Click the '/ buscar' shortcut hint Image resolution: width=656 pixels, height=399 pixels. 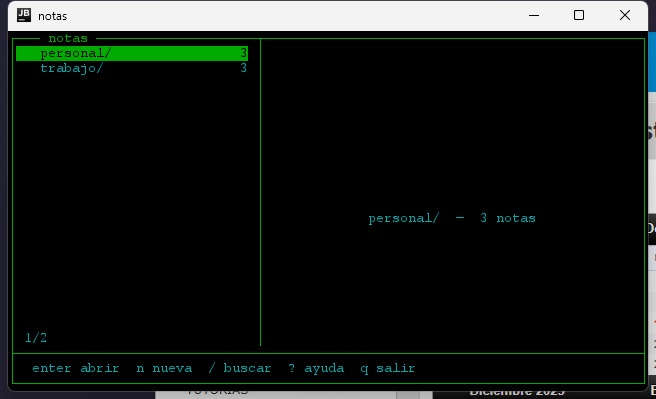[240, 368]
